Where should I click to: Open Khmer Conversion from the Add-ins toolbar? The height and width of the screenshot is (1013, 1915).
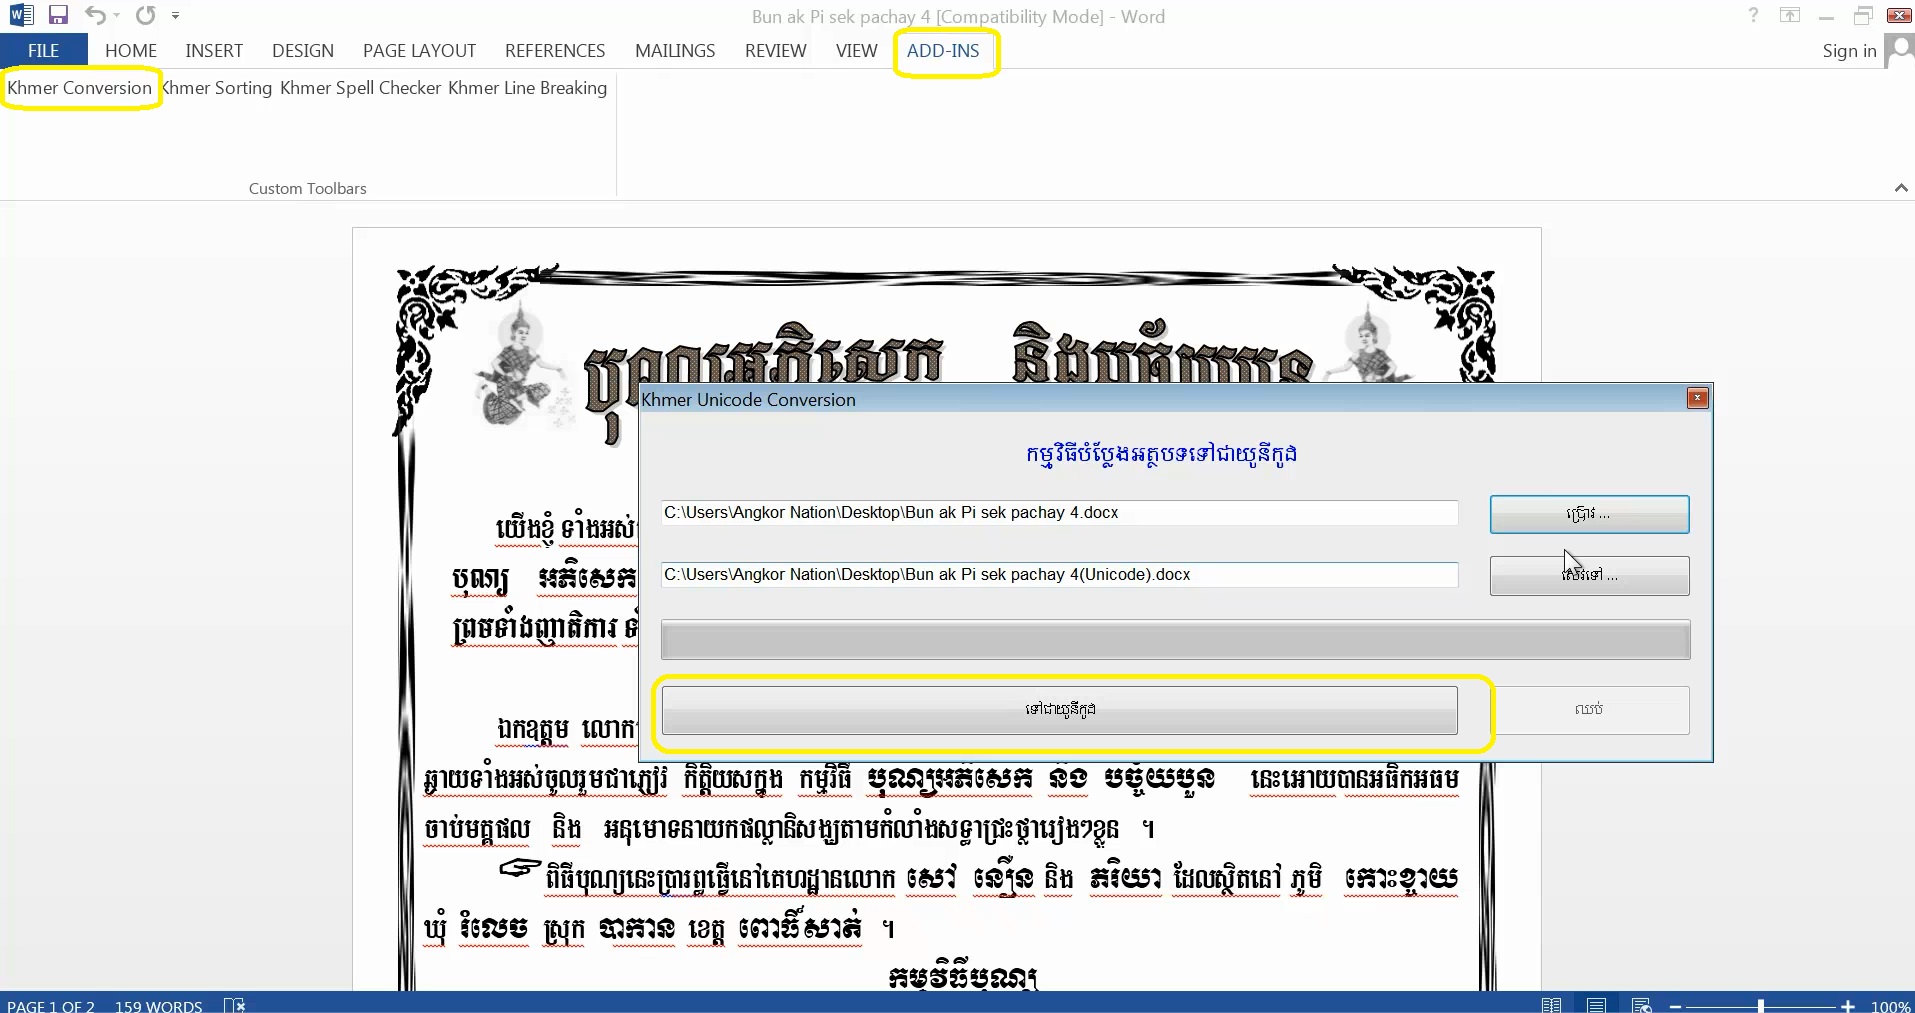coord(80,88)
